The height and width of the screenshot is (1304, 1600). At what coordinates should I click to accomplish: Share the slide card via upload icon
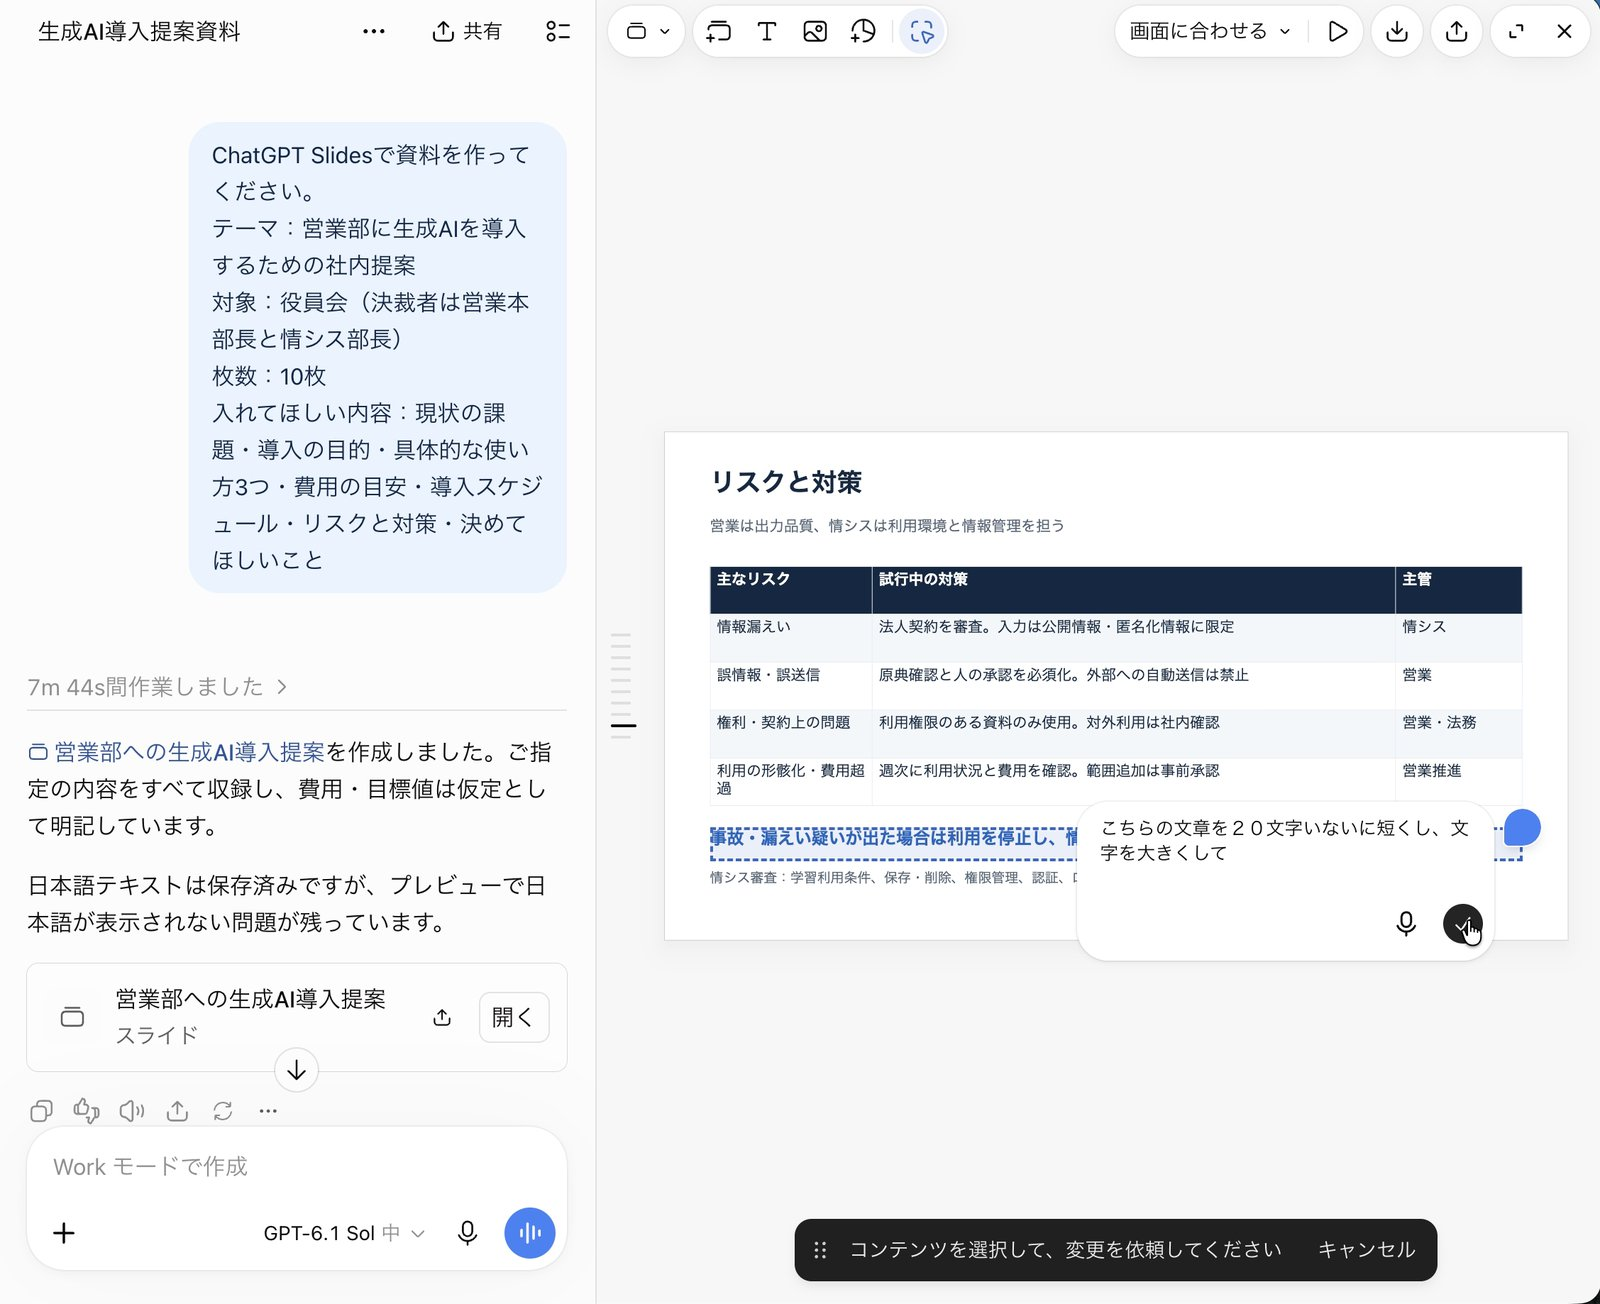tap(442, 1017)
